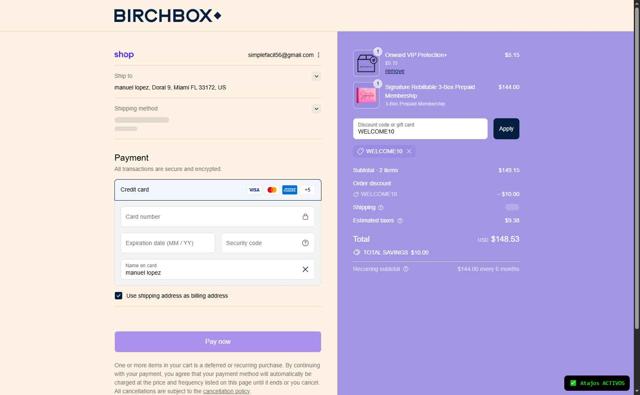Click the Onward VIP Protection+ thumbnail
This screenshot has height=395, width=640.
[x=366, y=63]
